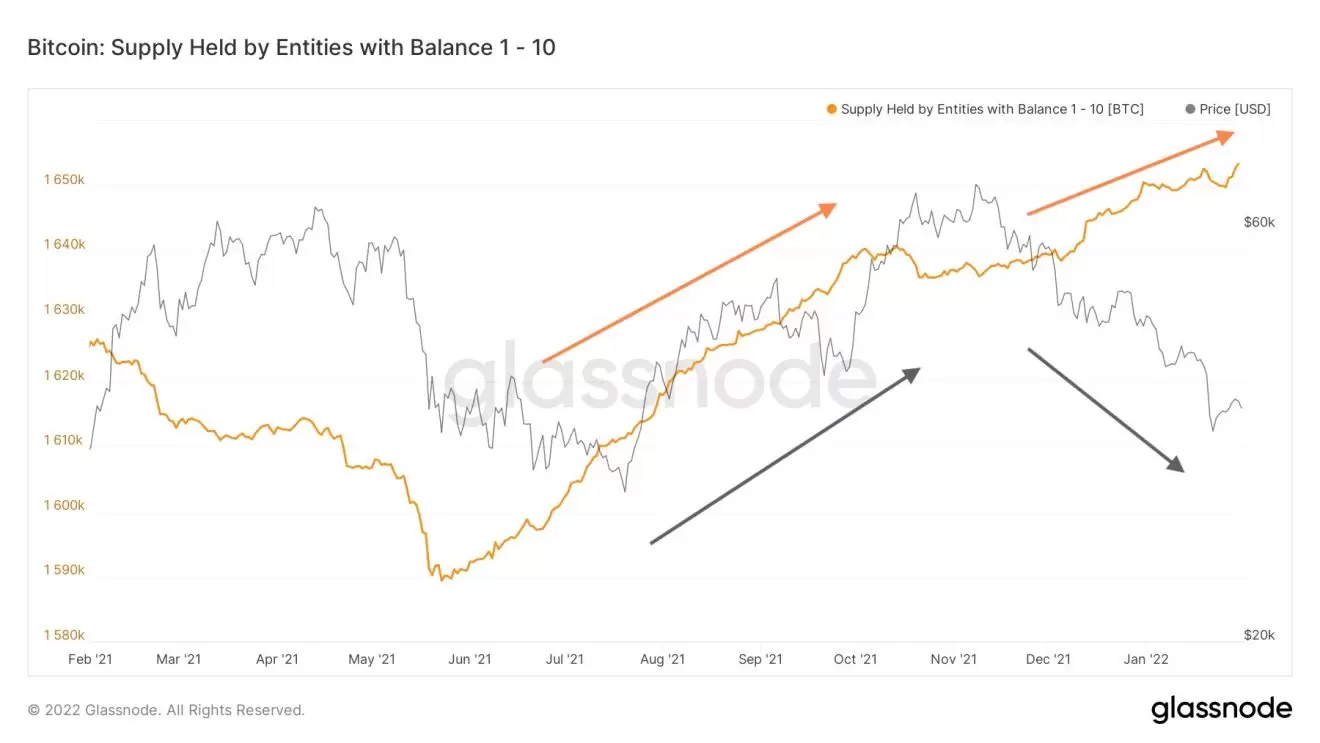Image resolution: width=1320 pixels, height=743 pixels.
Task: Click the $20k price axis label
Action: pos(1259,635)
